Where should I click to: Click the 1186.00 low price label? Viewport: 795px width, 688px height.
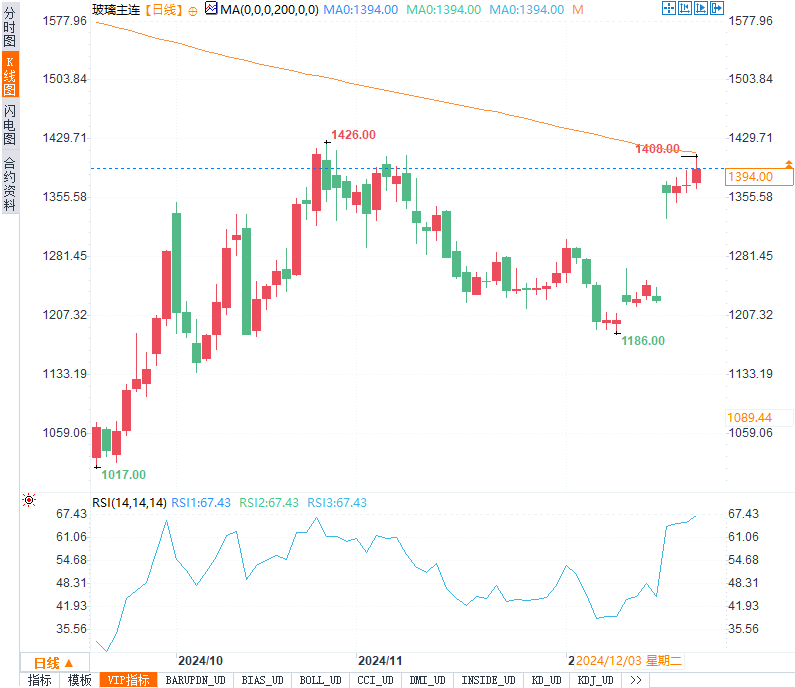(643, 341)
